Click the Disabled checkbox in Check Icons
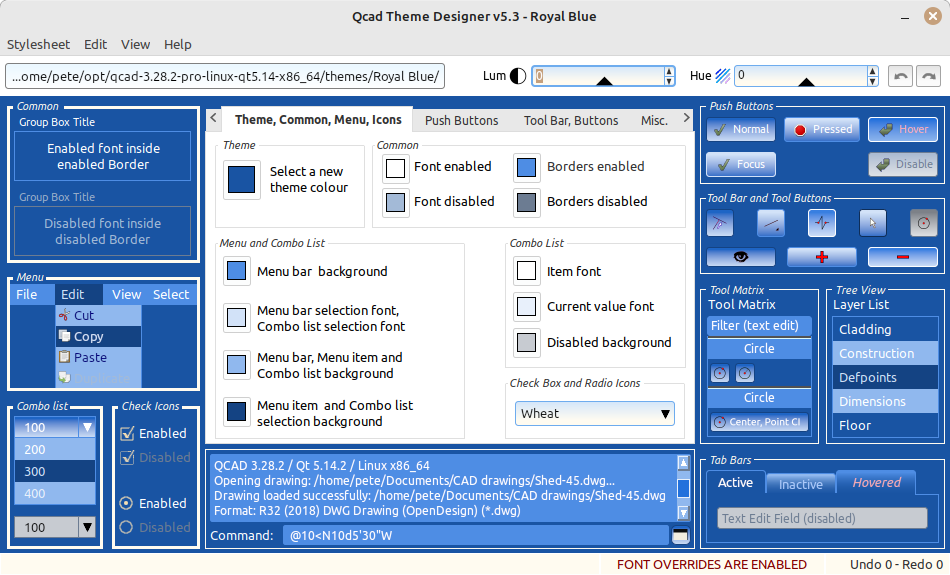This screenshot has width=950, height=575. pos(127,457)
